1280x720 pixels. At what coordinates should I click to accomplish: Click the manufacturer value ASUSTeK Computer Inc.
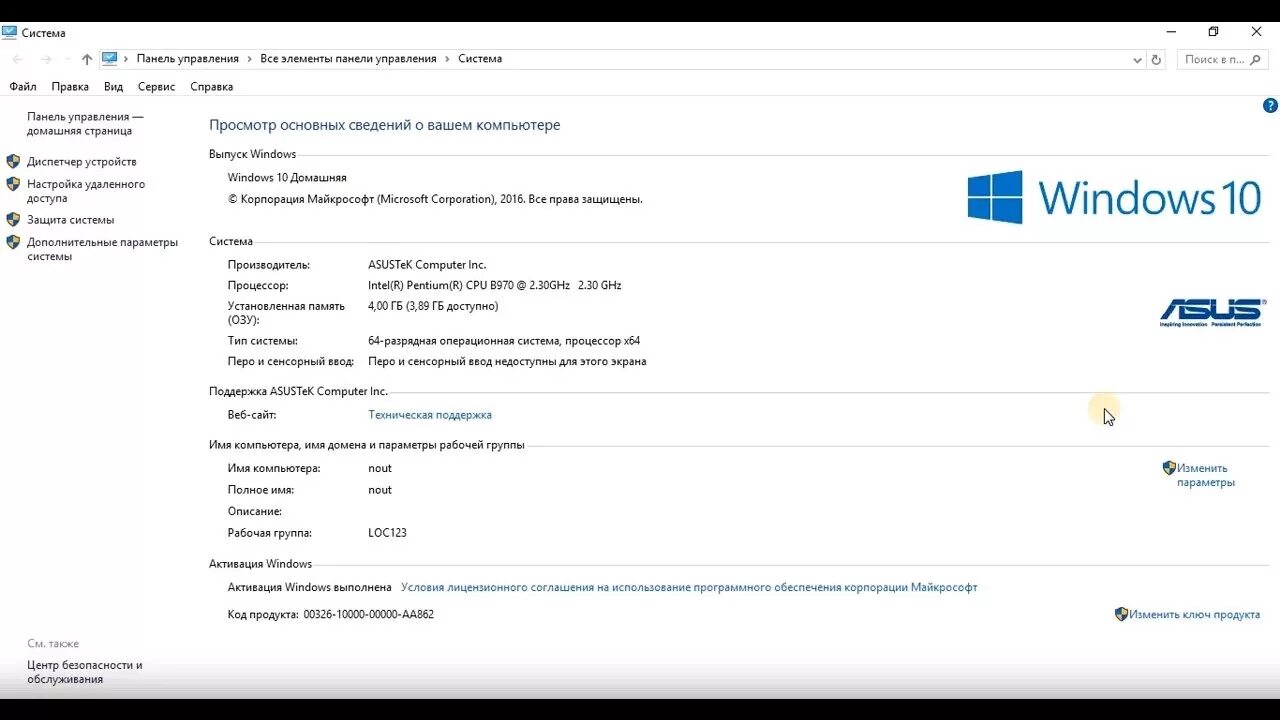click(x=427, y=265)
